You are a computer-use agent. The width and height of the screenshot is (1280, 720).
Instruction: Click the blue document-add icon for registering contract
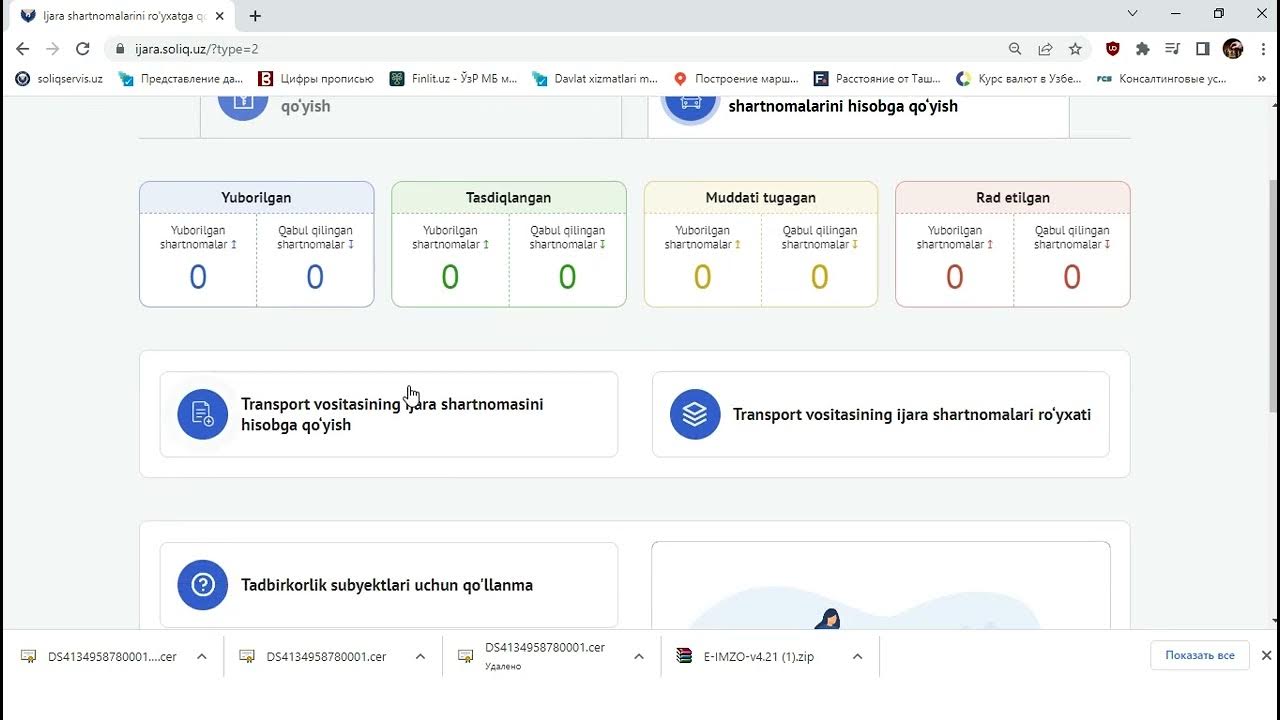tap(202, 414)
